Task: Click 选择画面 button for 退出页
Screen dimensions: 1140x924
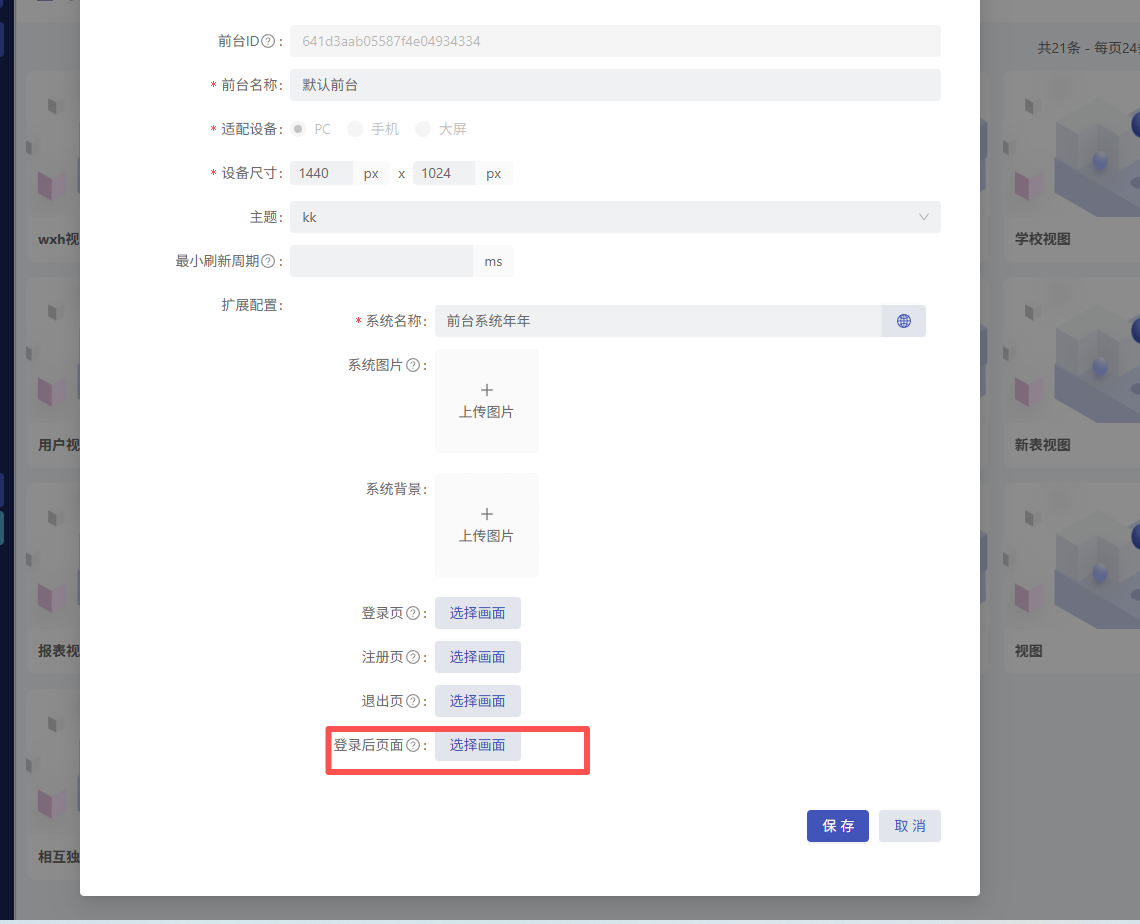Action: (x=478, y=701)
